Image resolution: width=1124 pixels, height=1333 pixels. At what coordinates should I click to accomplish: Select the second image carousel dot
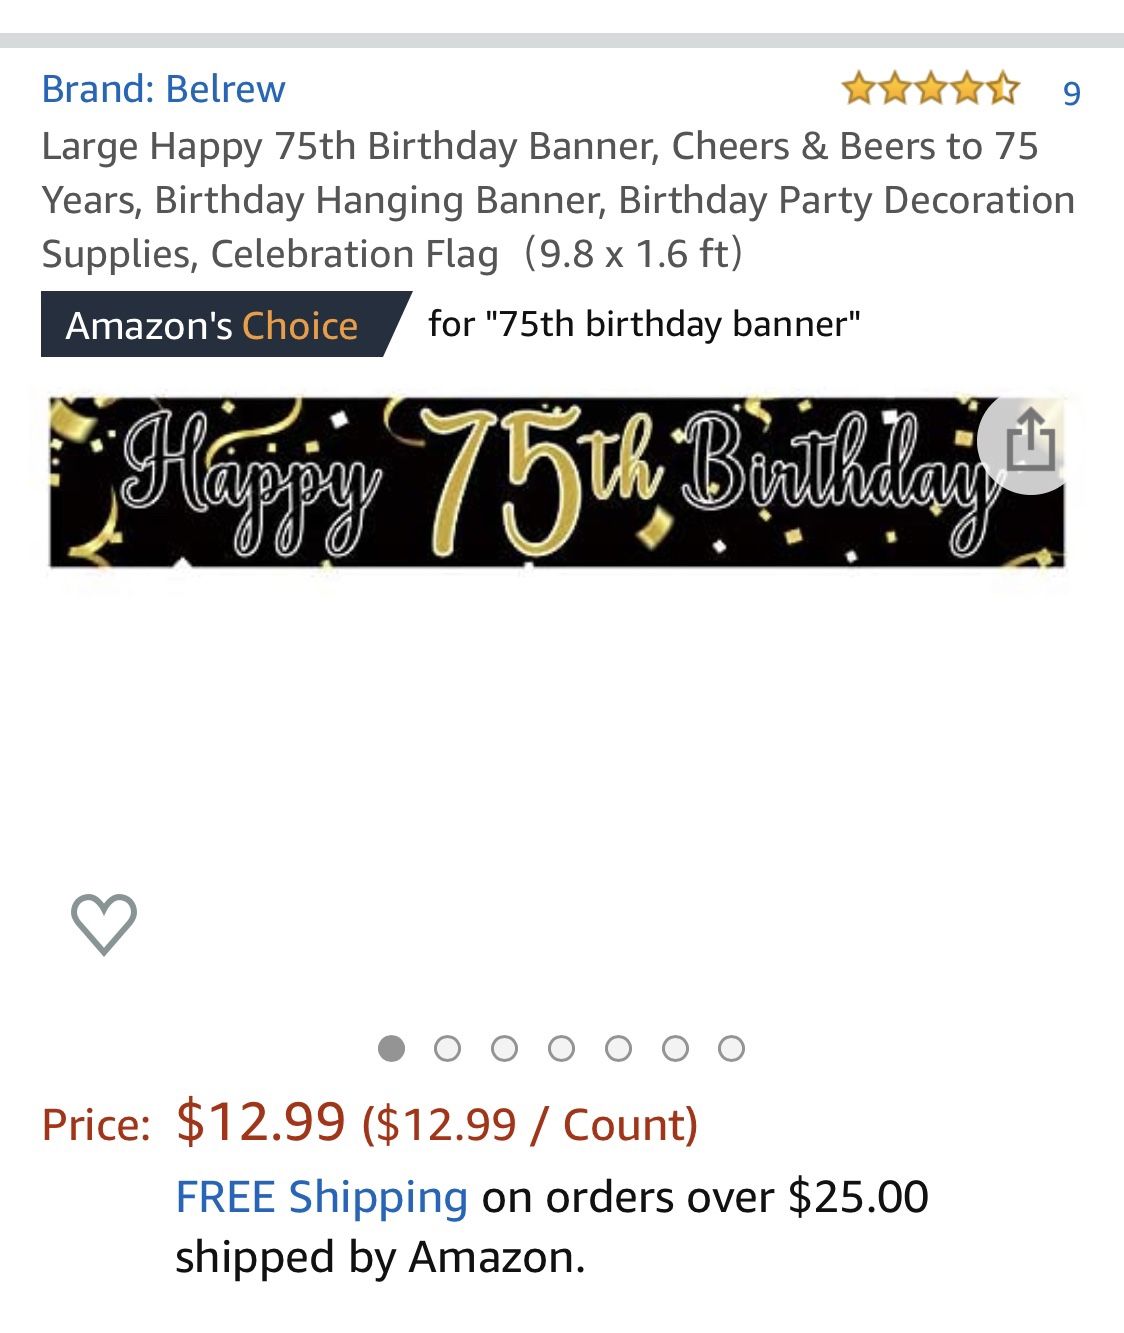click(x=448, y=1048)
